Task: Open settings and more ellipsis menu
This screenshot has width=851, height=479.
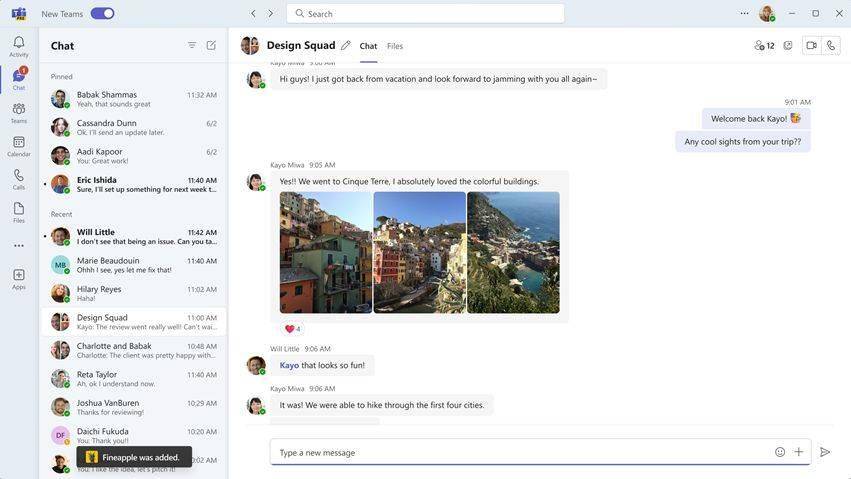Action: [x=744, y=14]
